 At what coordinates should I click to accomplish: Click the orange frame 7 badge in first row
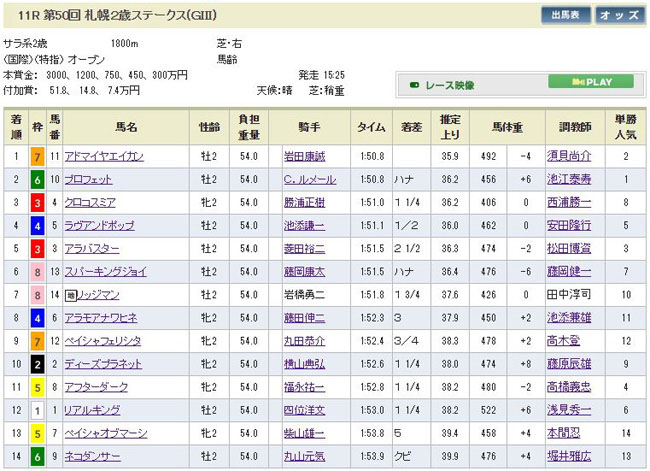pyautogui.click(x=38, y=156)
